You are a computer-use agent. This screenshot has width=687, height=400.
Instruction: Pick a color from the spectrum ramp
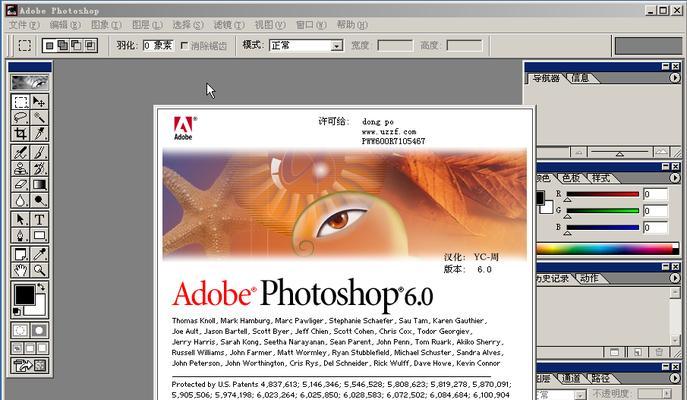pyautogui.click(x=607, y=249)
